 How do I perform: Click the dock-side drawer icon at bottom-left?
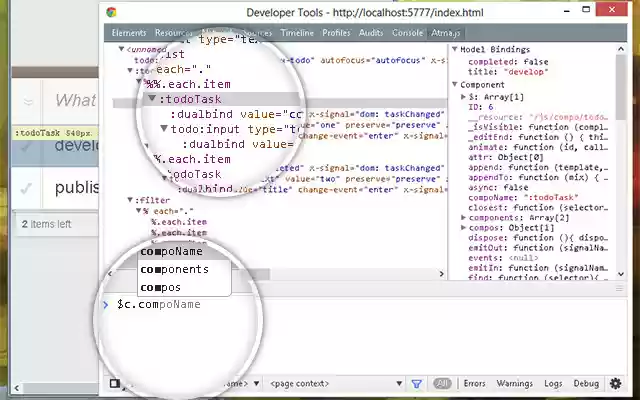coord(115,383)
